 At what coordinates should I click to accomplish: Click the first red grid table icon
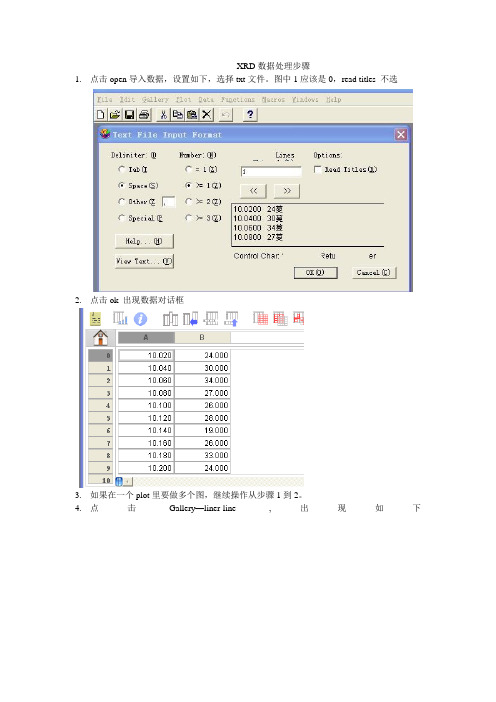[260, 318]
